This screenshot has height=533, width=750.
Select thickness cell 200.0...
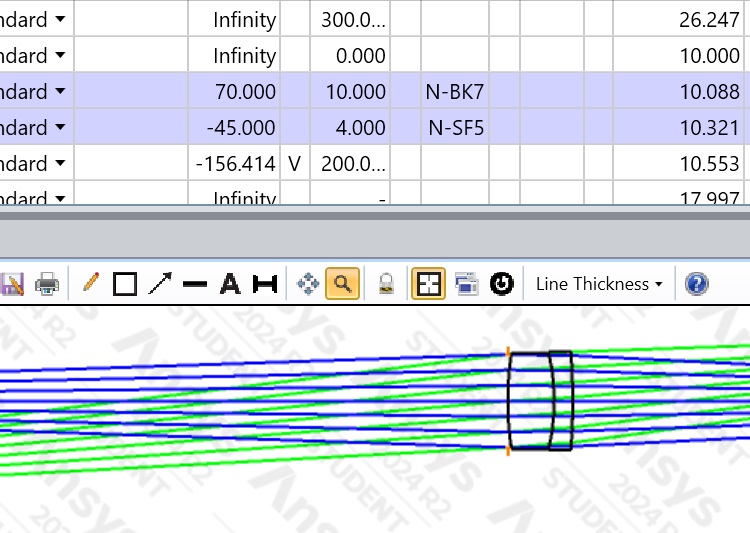coord(350,163)
